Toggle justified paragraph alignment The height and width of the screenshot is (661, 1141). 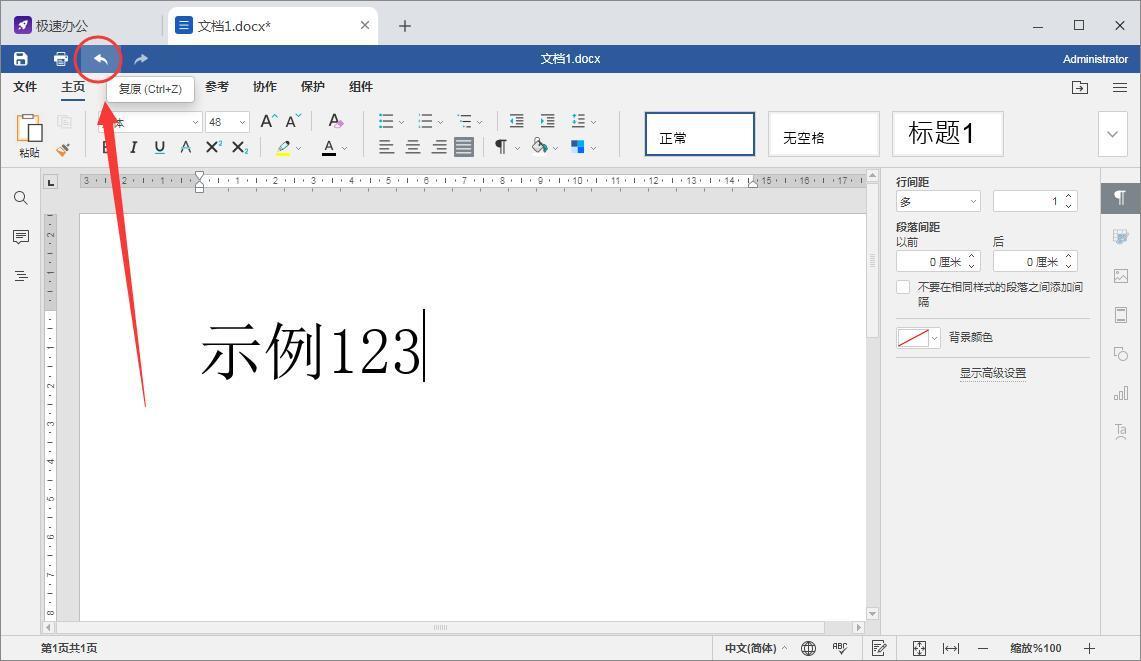464,147
